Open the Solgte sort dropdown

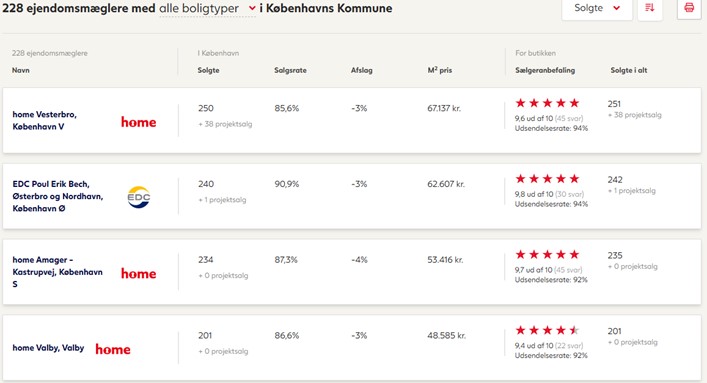(597, 8)
